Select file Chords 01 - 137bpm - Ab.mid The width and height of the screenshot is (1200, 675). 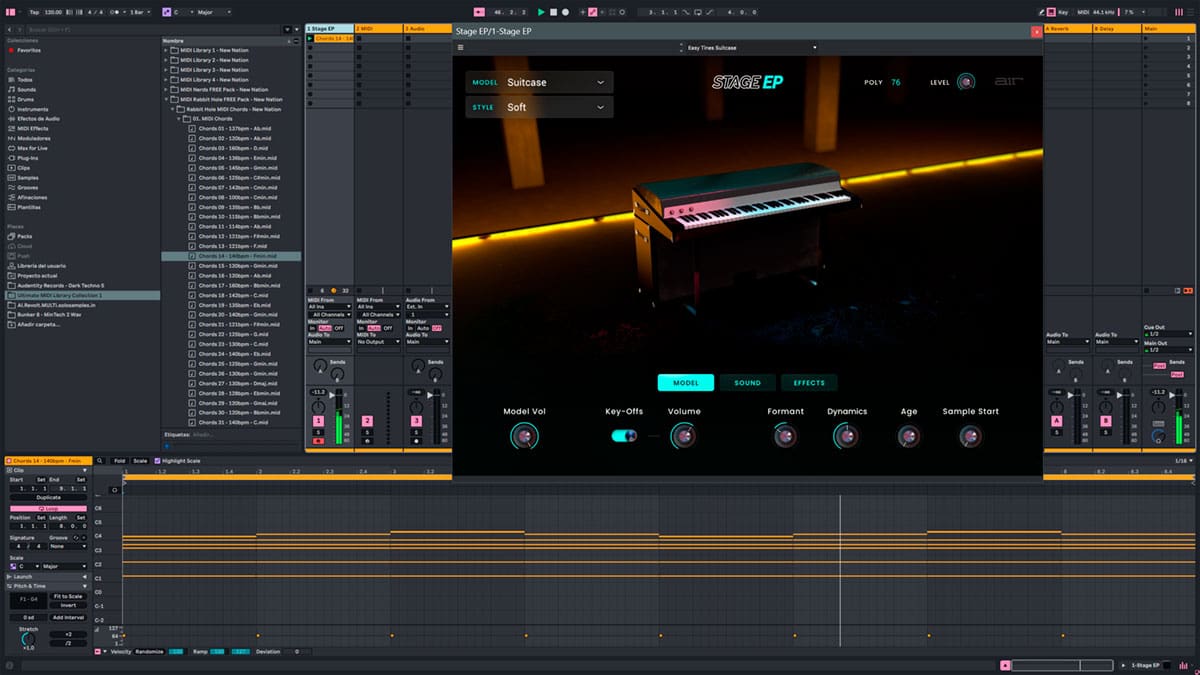click(x=235, y=128)
